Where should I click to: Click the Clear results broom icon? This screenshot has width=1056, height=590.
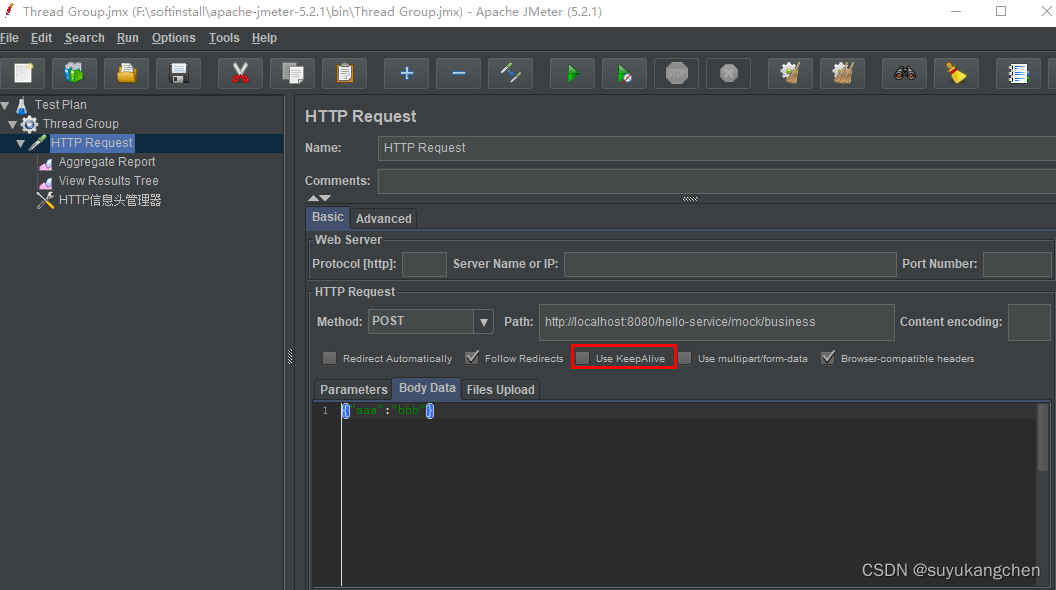tap(790, 73)
